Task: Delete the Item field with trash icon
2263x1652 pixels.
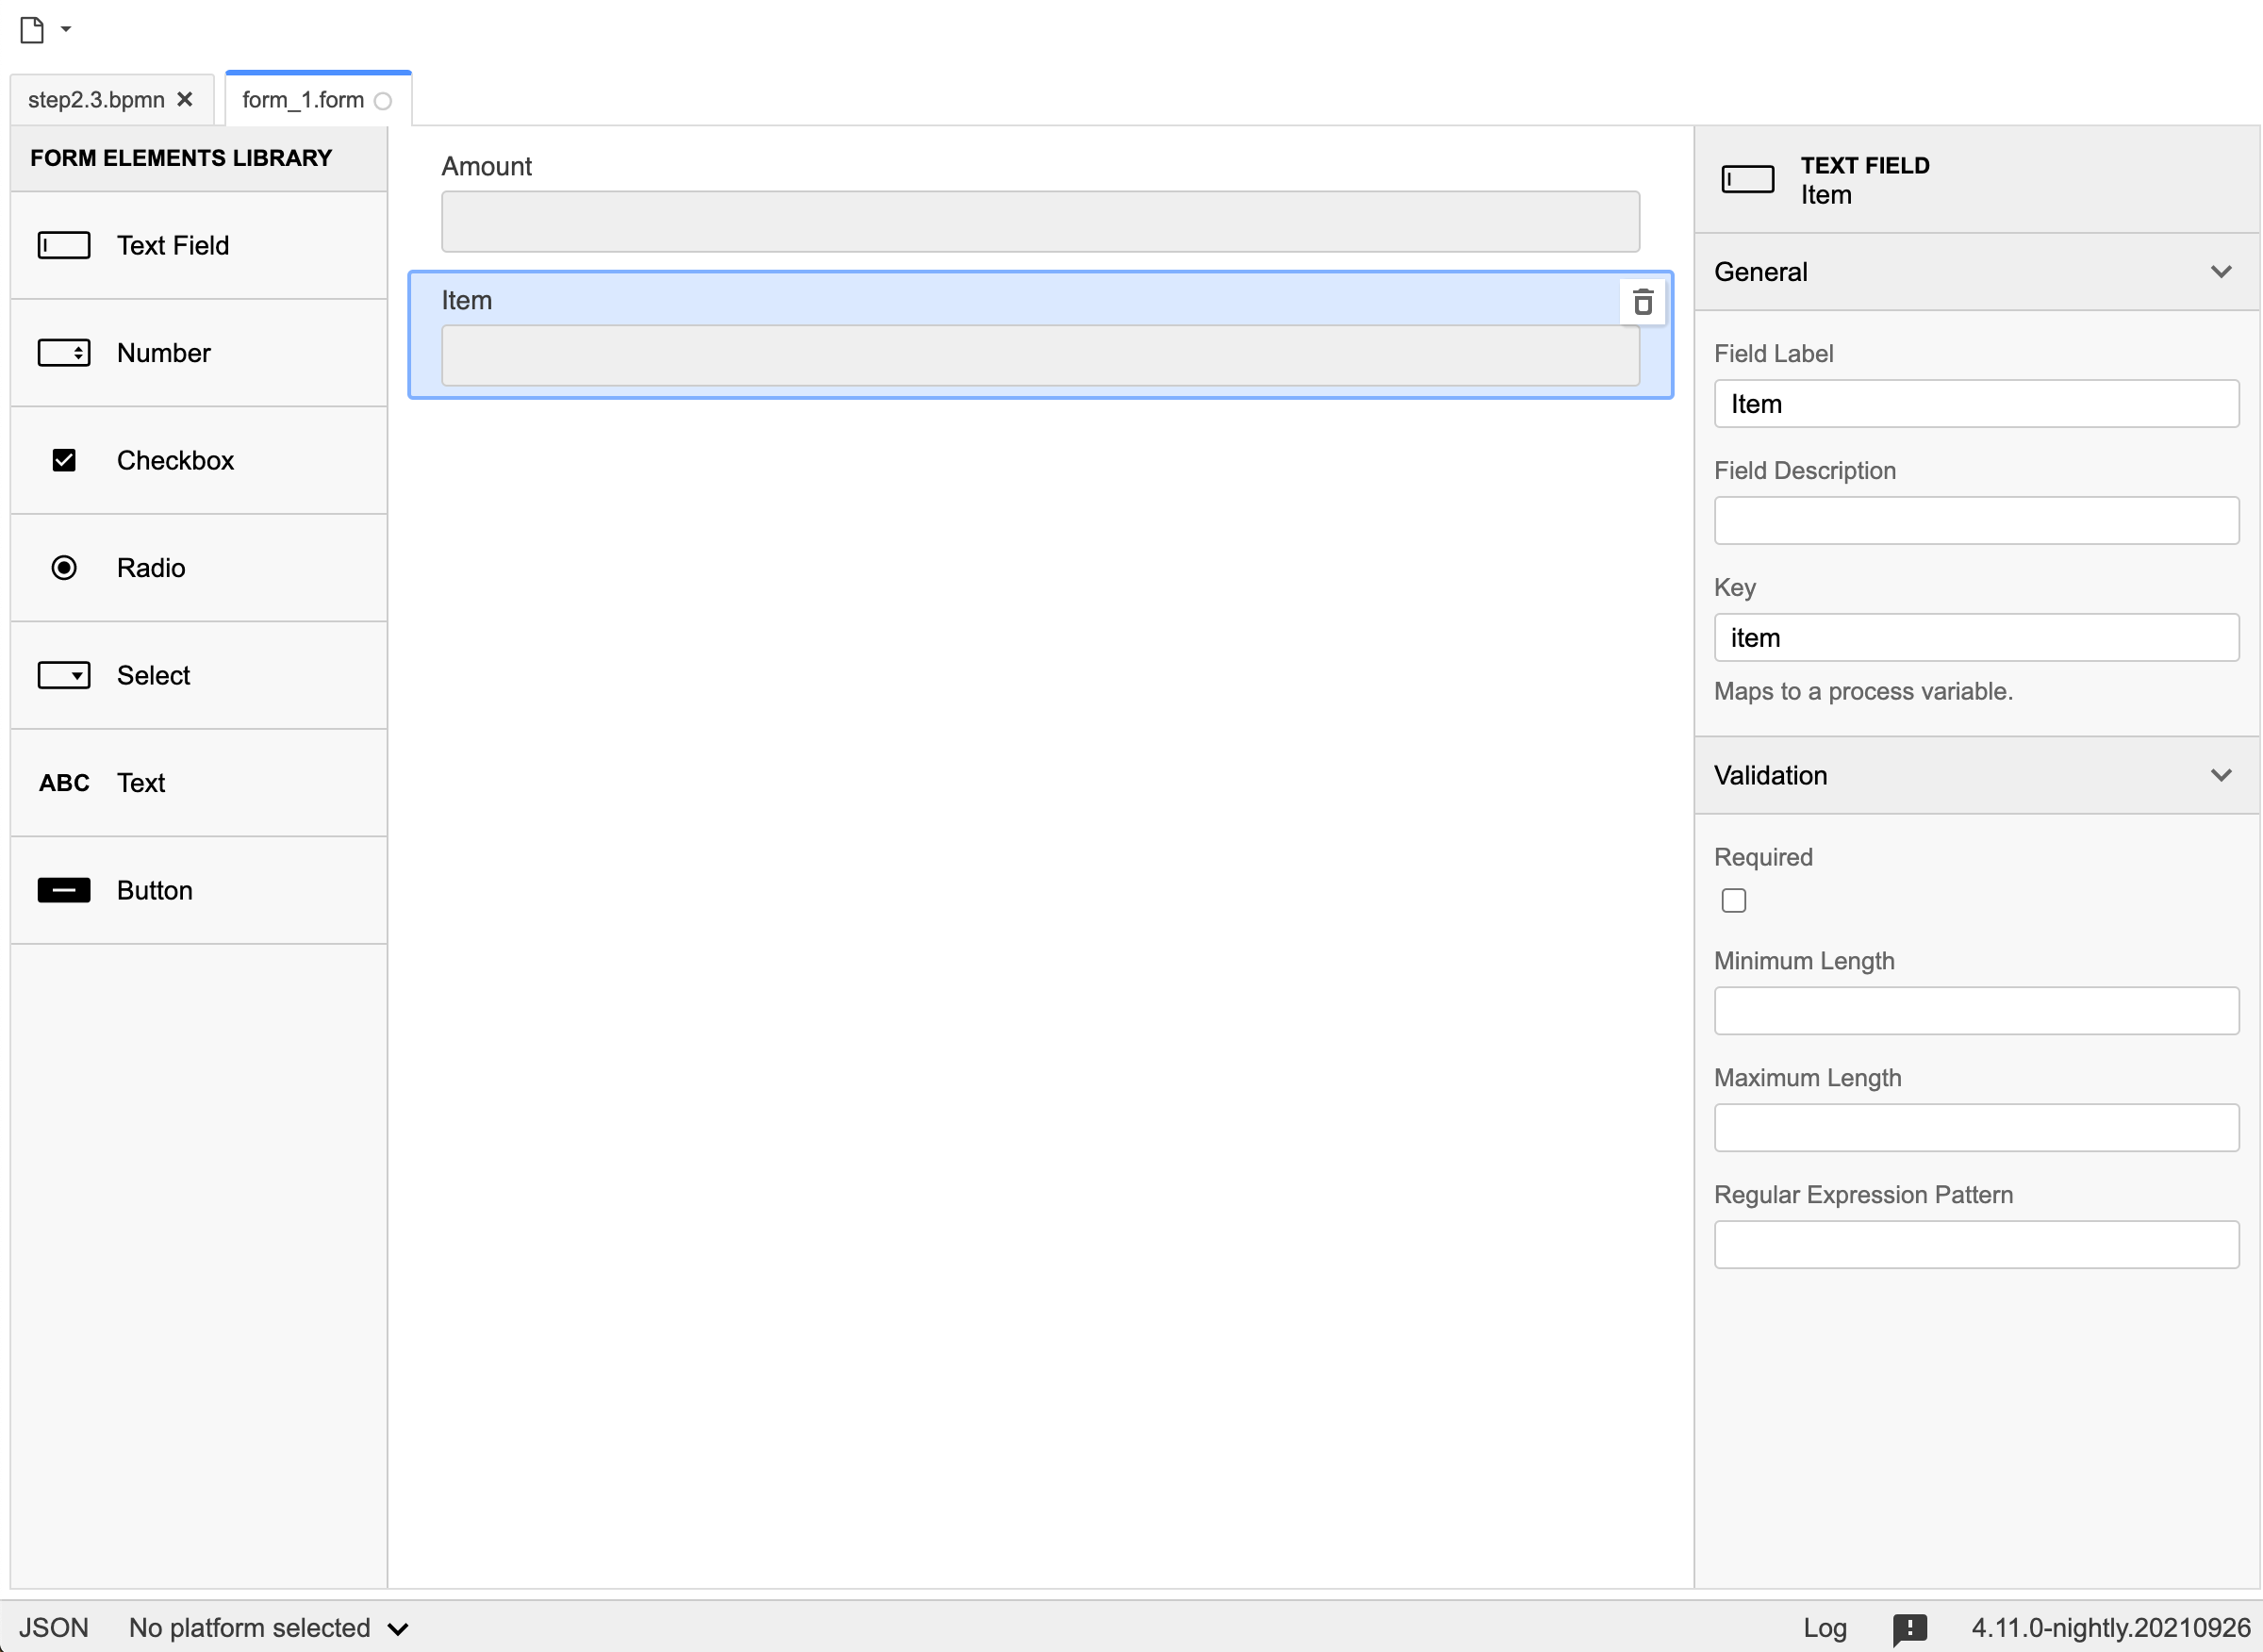Action: tap(1642, 302)
